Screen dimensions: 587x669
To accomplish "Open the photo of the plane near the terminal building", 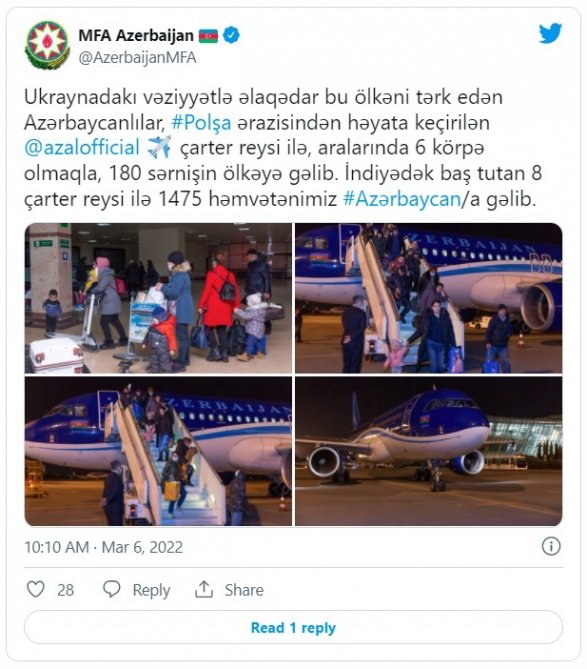I will point(429,451).
